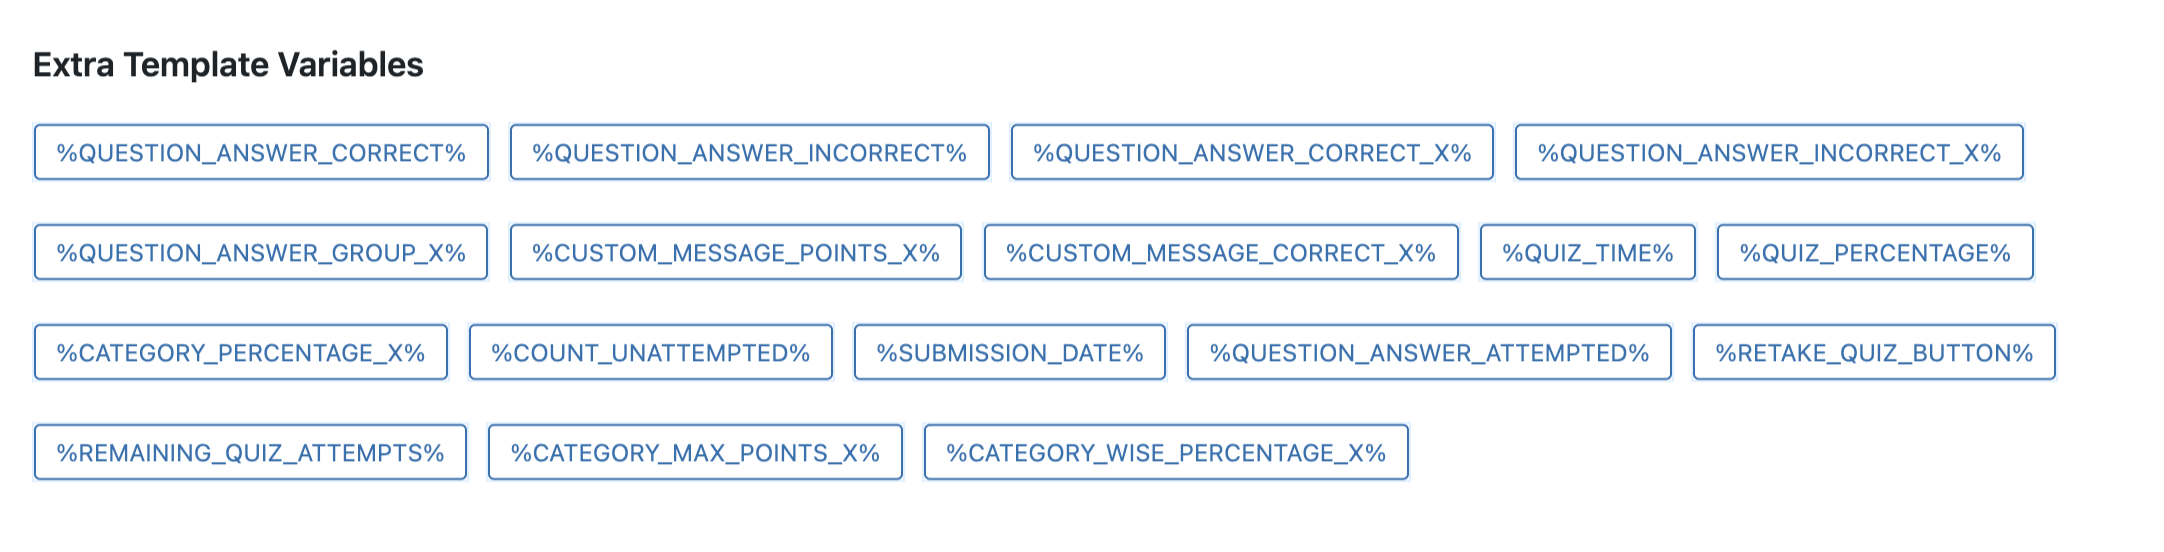2164x552 pixels.
Task: Click the %QUESTION_ANSWER_ATTEMPTED% button
Action: pyautogui.click(x=1429, y=353)
